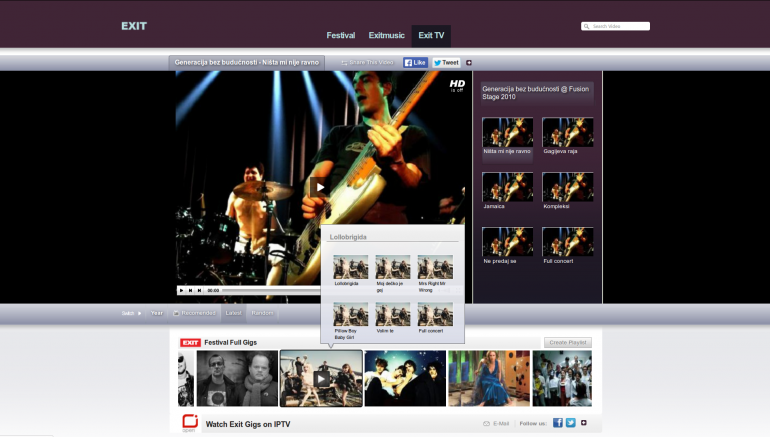This screenshot has height=437, width=770.
Task: Click the video title tab 'Generacija bez budućnosti'
Action: [x=247, y=62]
